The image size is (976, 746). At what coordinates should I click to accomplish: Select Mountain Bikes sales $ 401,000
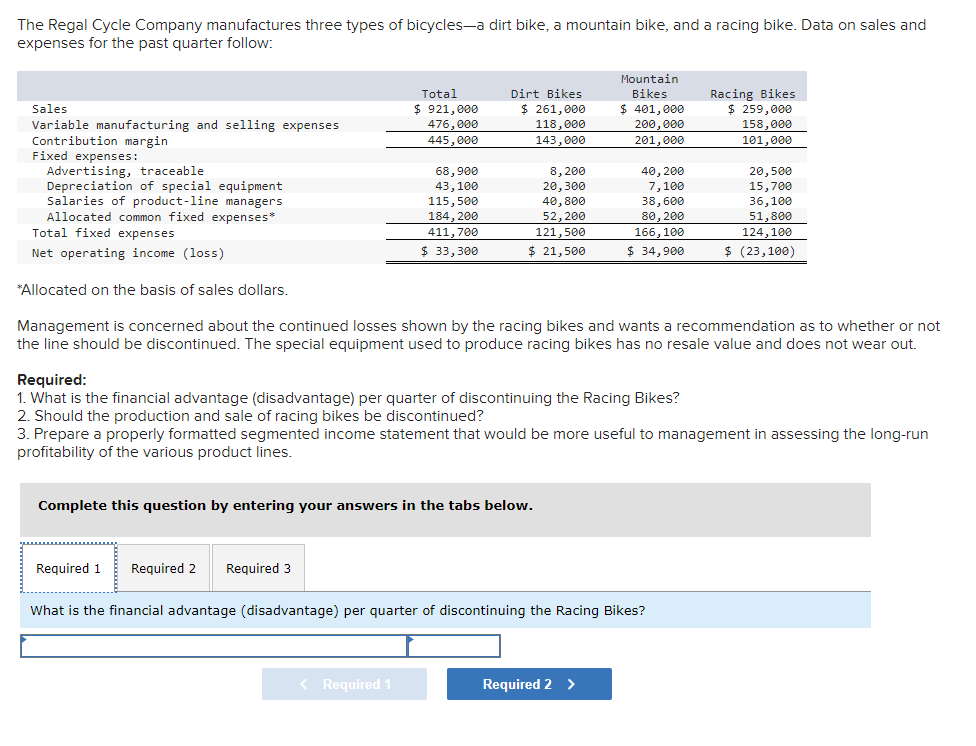(652, 109)
